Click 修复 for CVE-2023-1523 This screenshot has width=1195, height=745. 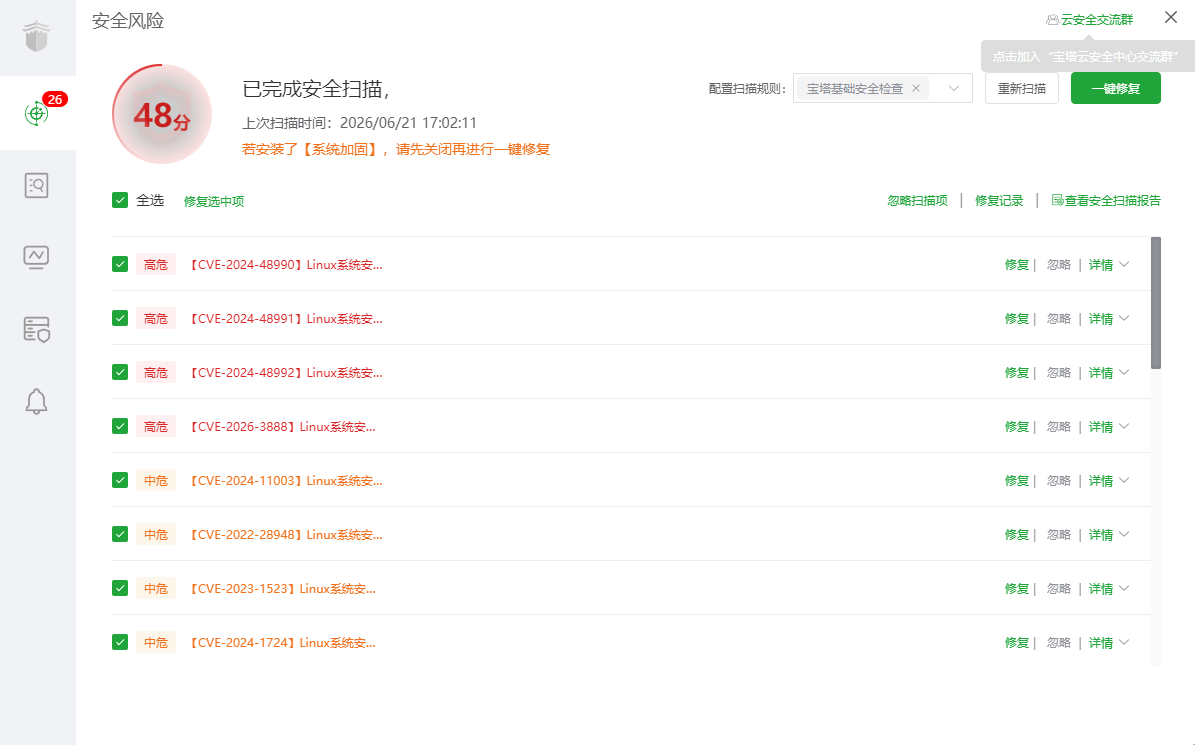point(1017,589)
